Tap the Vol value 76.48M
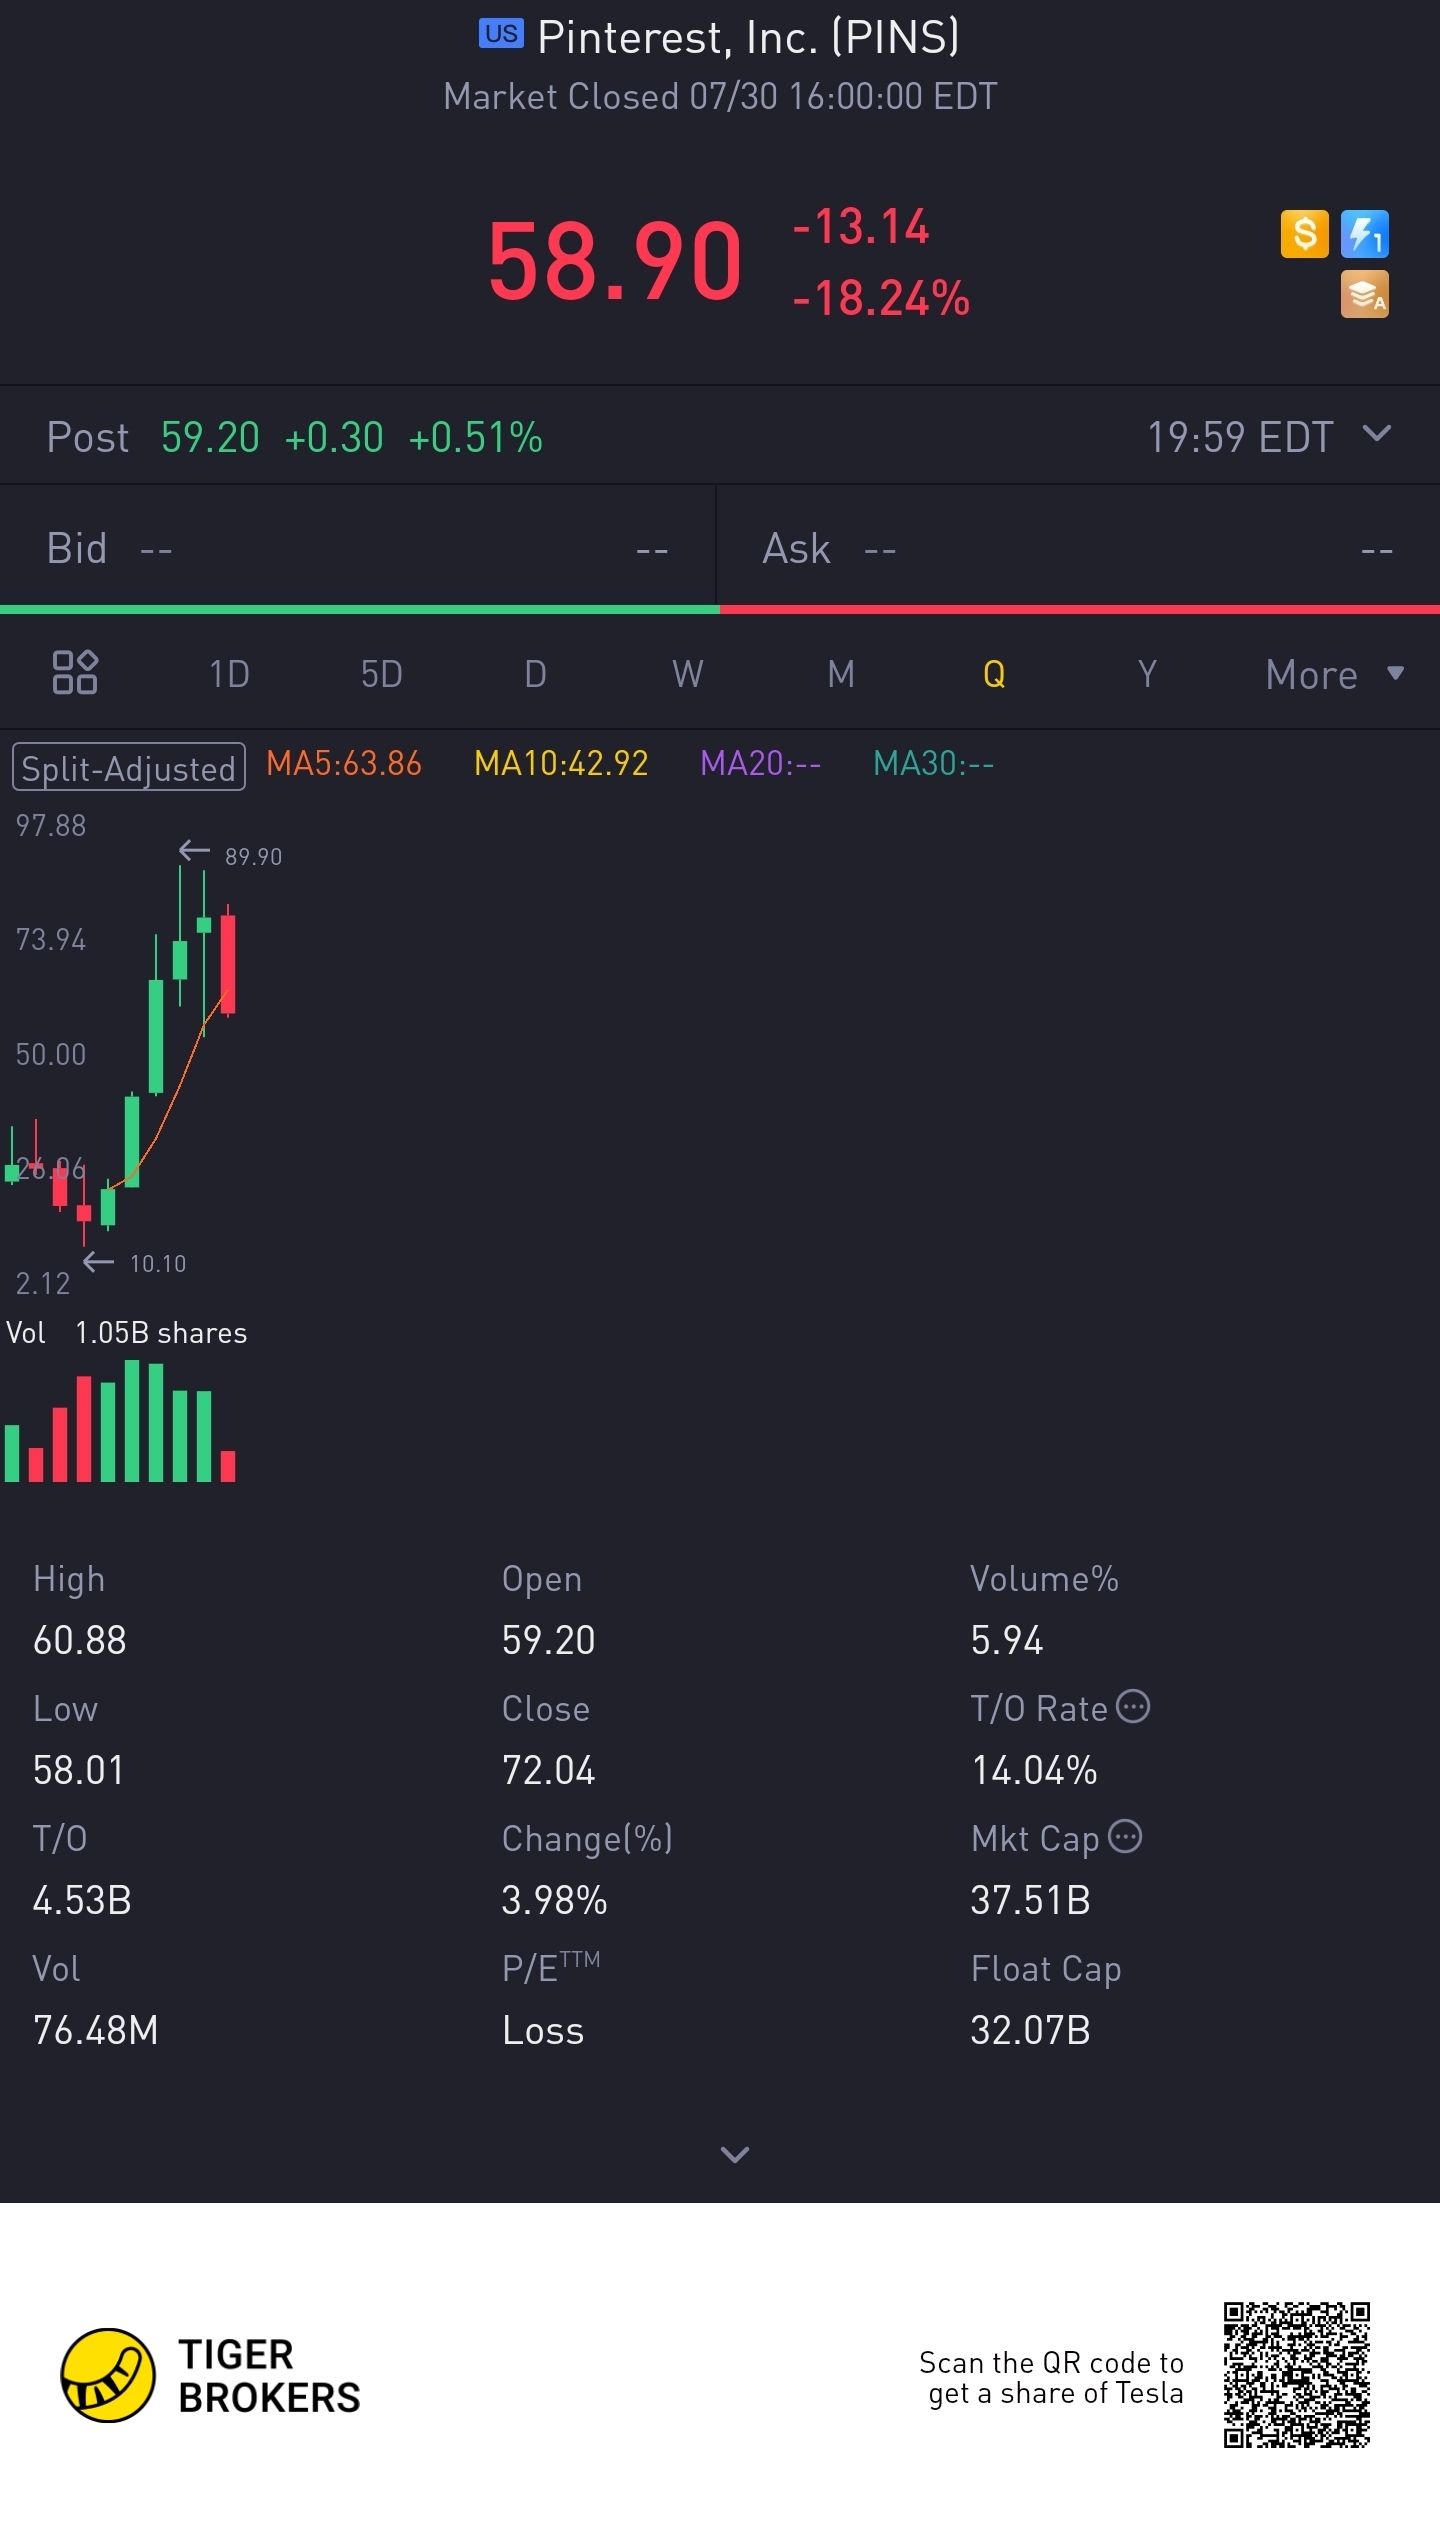1440x2548 pixels. [x=96, y=2030]
